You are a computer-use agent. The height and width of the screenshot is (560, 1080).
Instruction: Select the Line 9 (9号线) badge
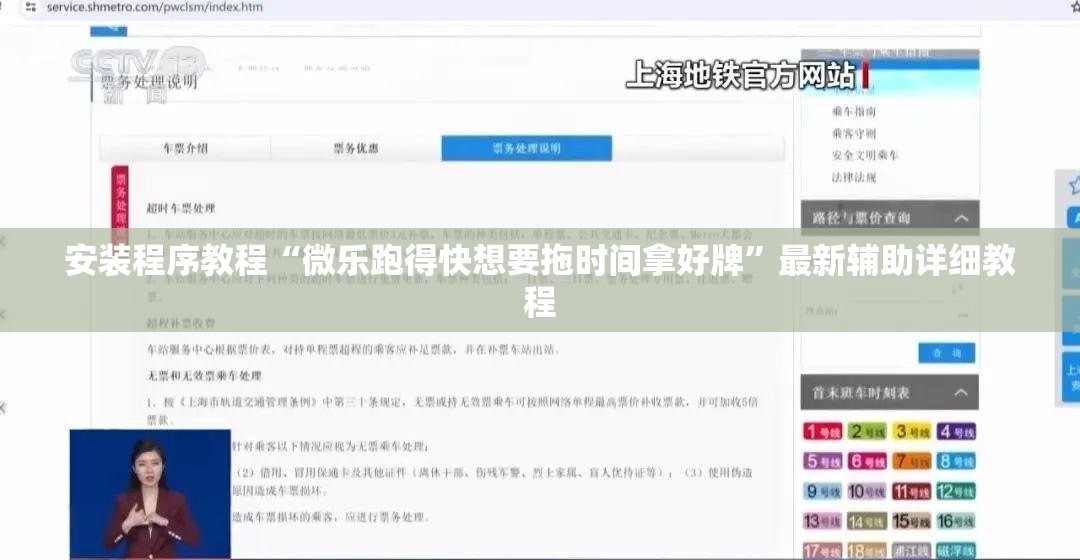pos(822,492)
